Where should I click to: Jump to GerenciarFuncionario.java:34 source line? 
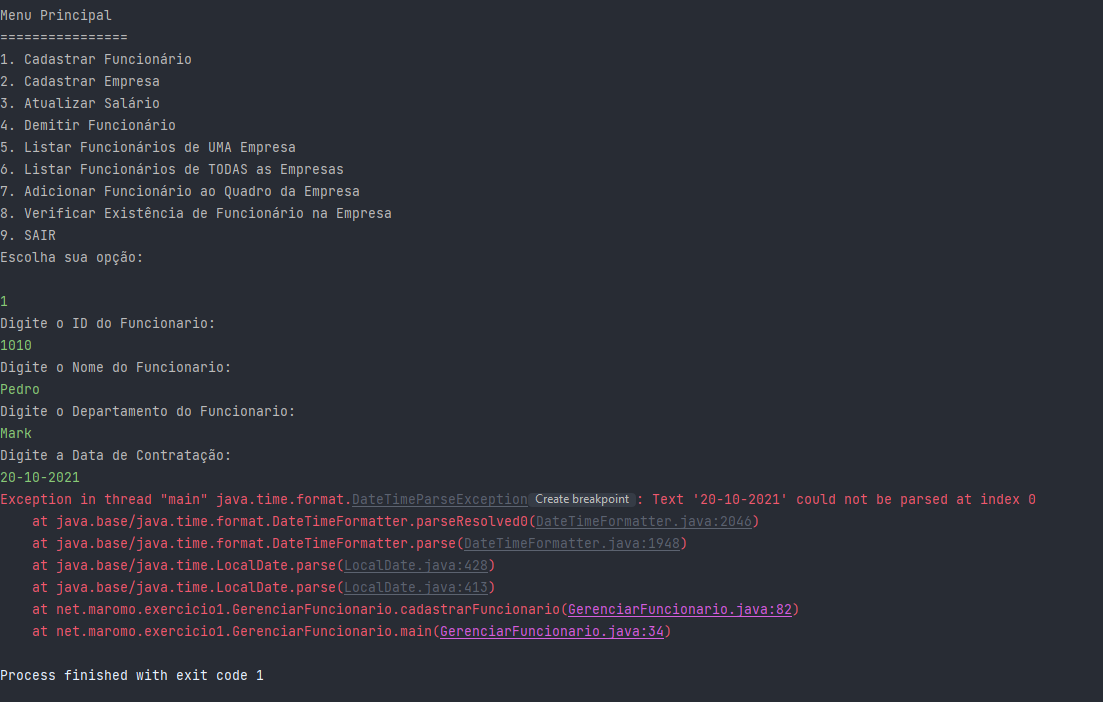(x=552, y=631)
